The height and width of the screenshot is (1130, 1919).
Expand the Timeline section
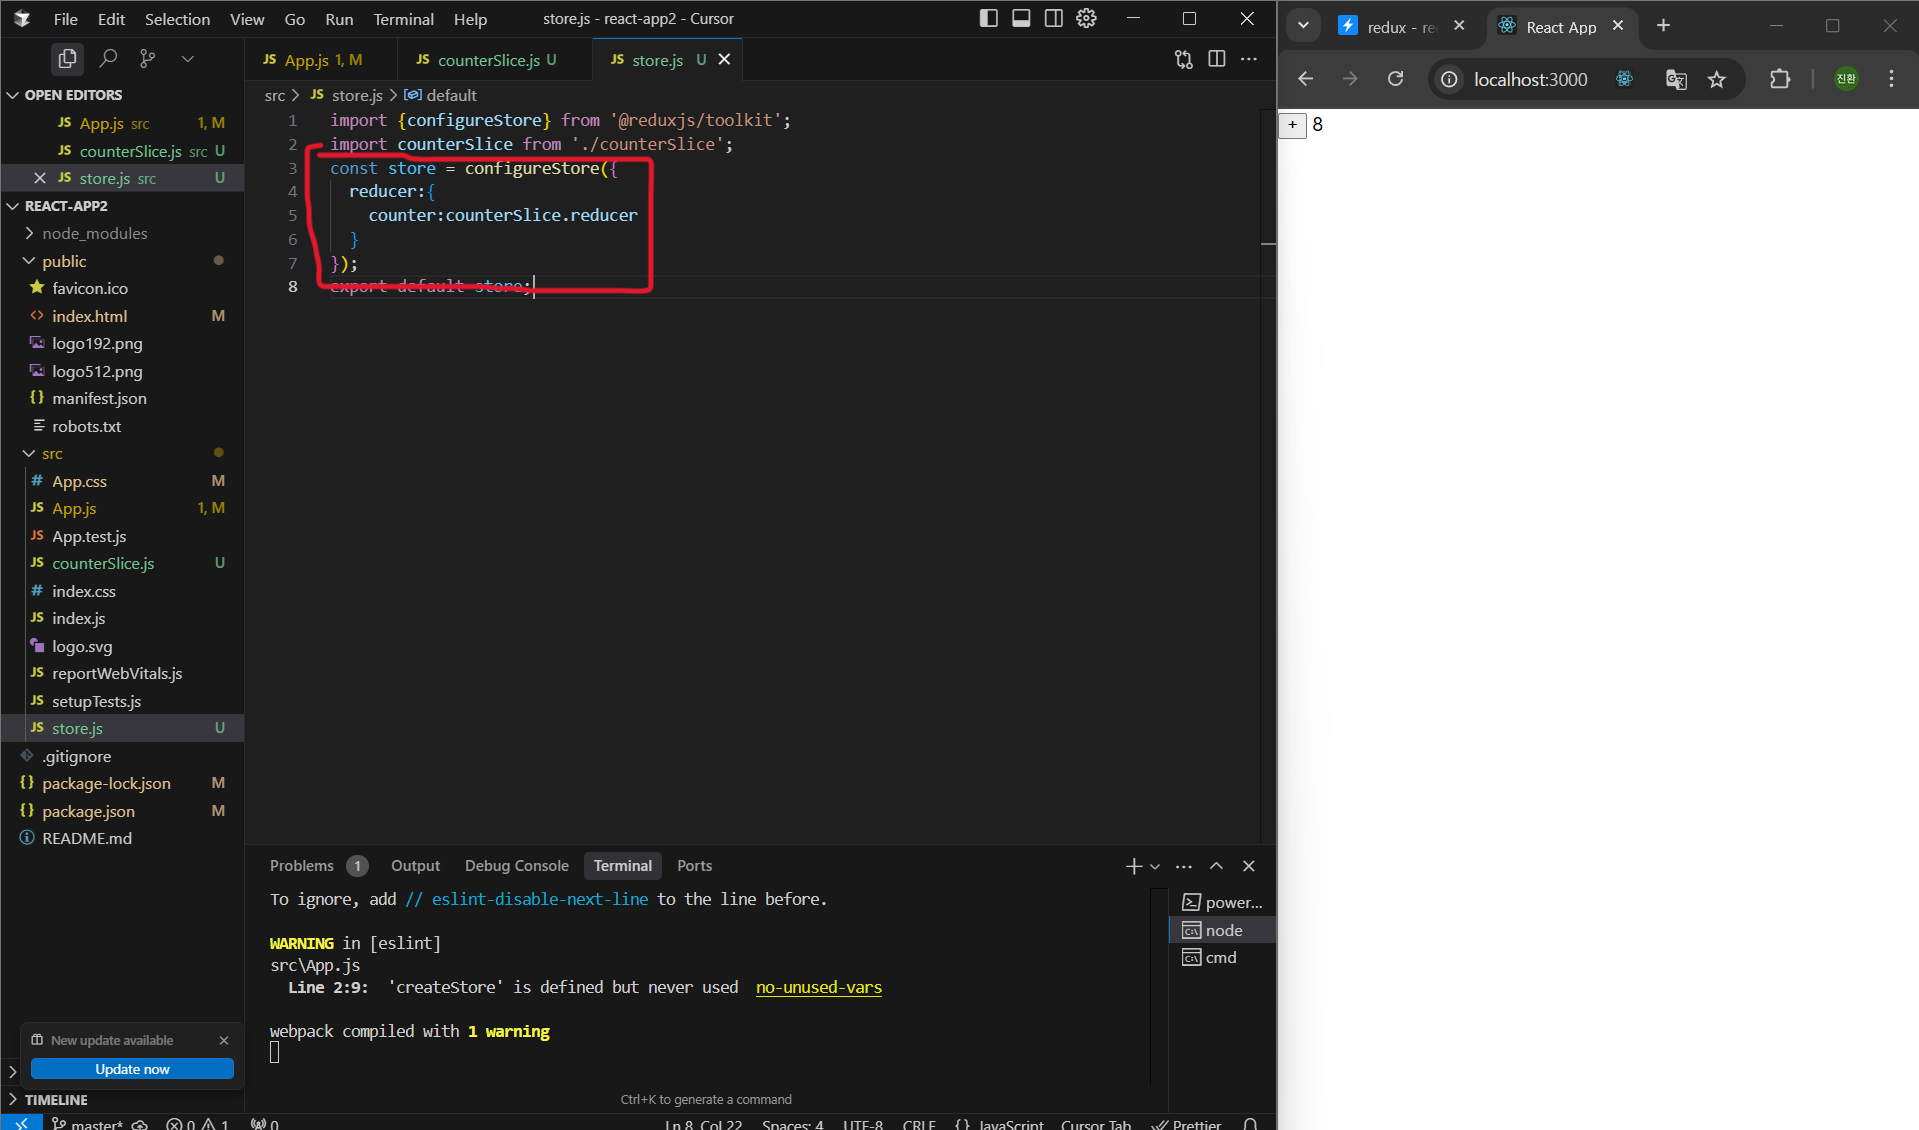click(55, 1099)
